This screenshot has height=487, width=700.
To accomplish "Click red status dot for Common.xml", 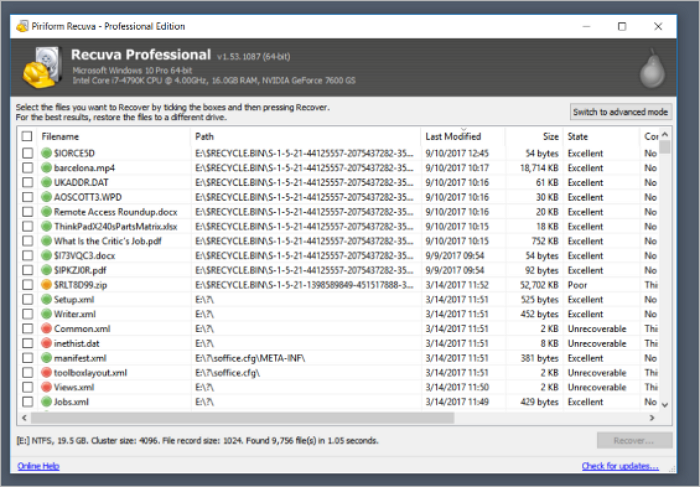I will [46, 329].
